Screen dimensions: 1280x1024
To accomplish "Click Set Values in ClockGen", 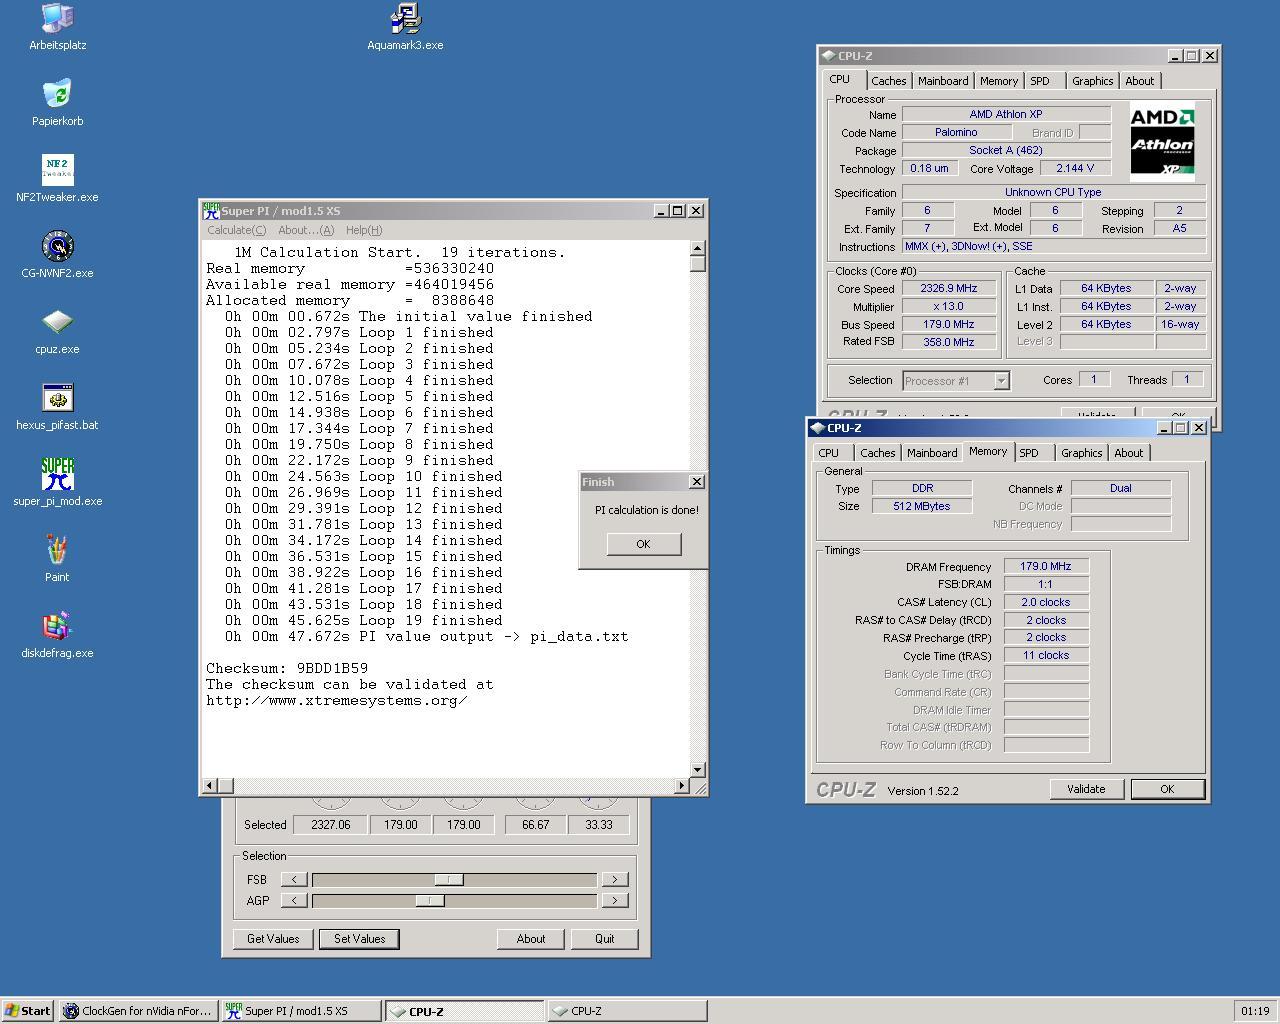I will (x=359, y=939).
